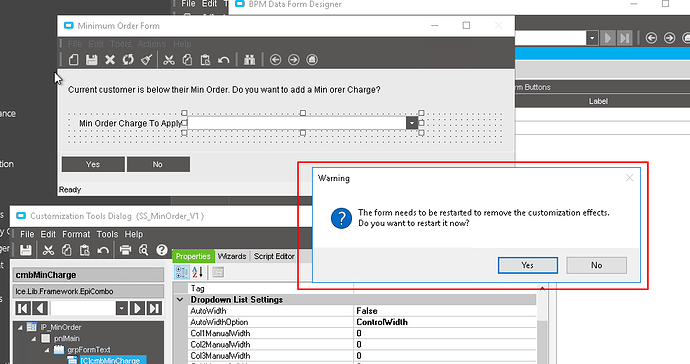Select the Categorized view icon in Properties grid

click(182, 272)
